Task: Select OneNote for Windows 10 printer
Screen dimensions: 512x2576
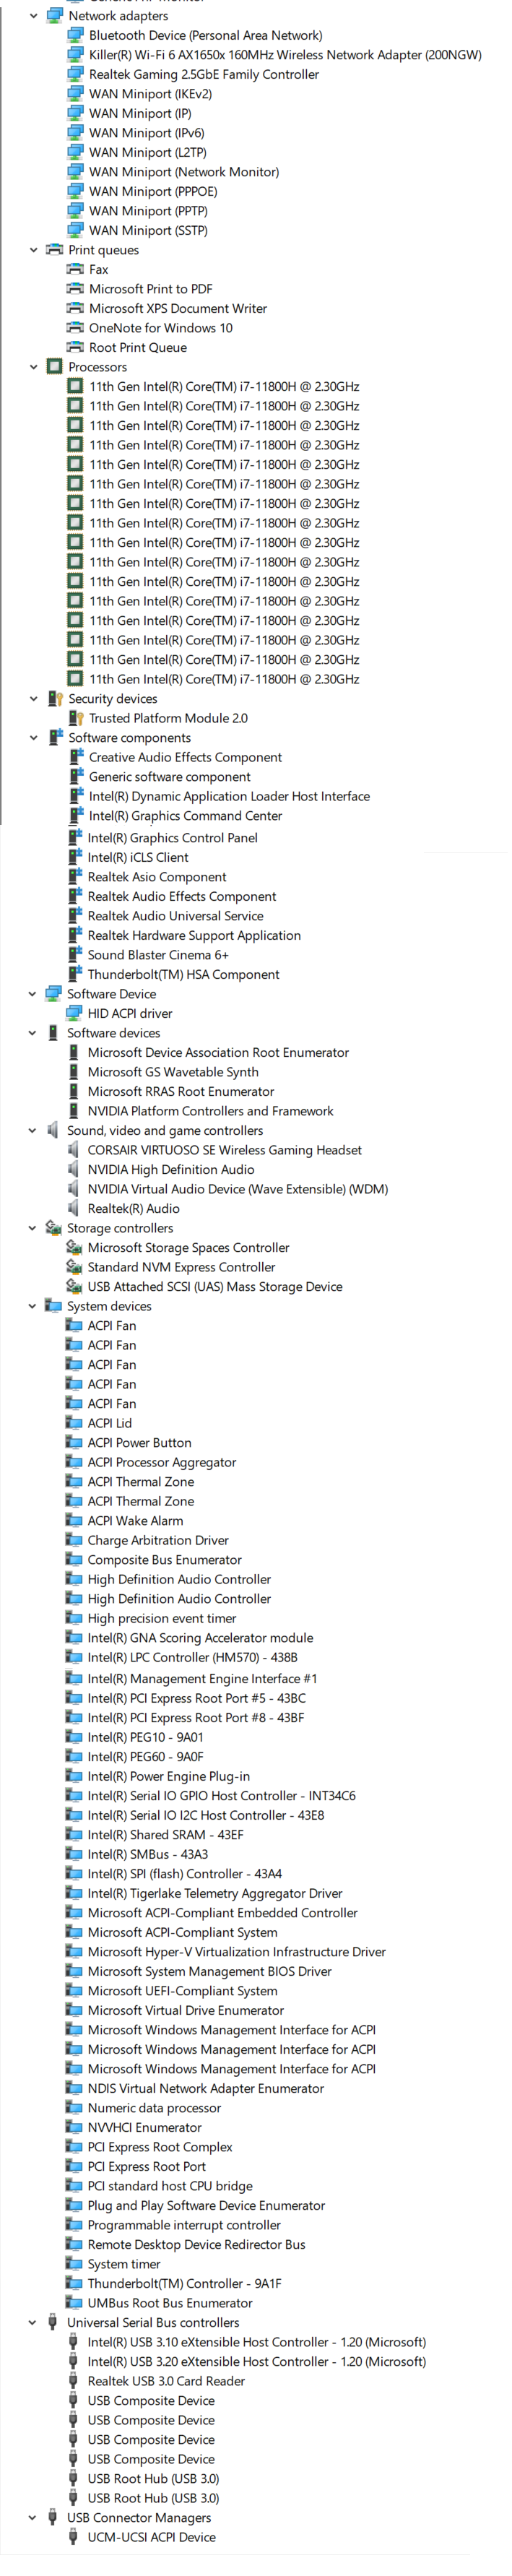Action: click(x=160, y=328)
